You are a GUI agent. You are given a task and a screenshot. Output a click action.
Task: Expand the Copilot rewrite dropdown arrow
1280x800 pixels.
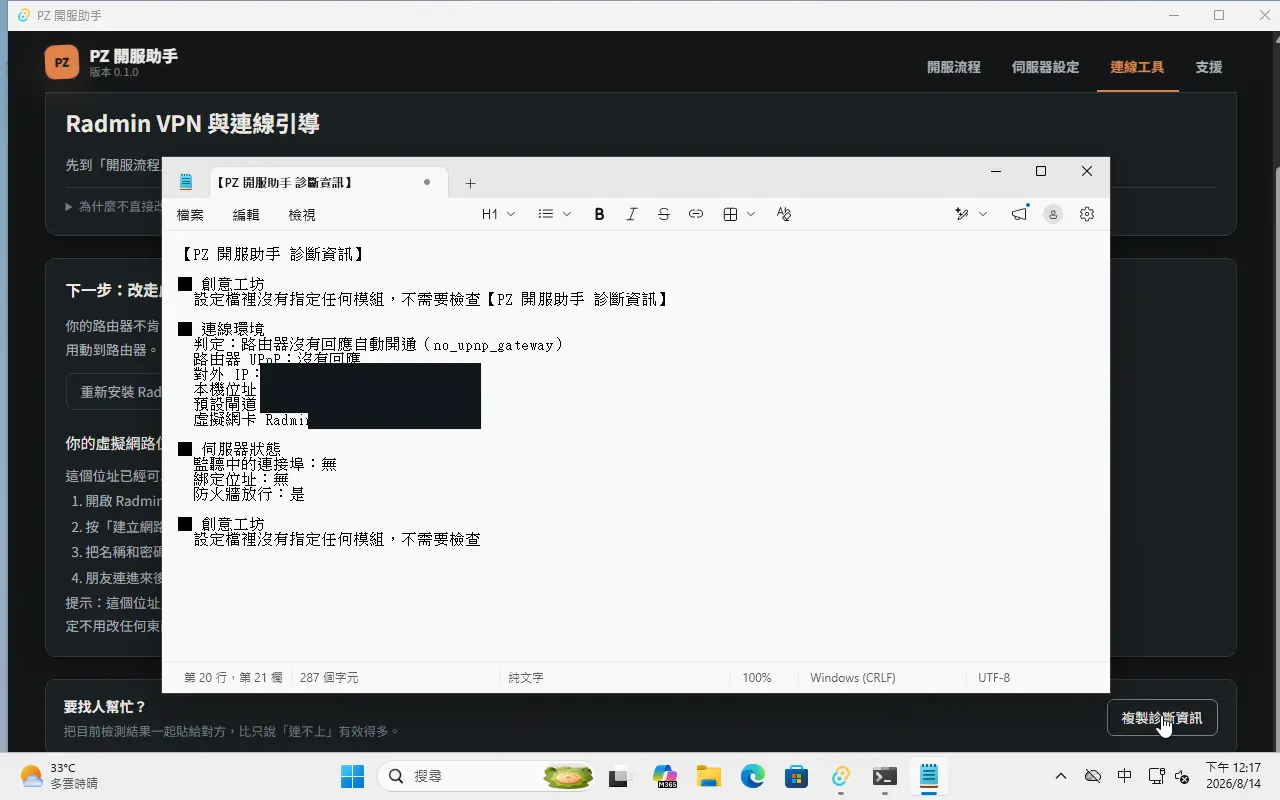[983, 214]
